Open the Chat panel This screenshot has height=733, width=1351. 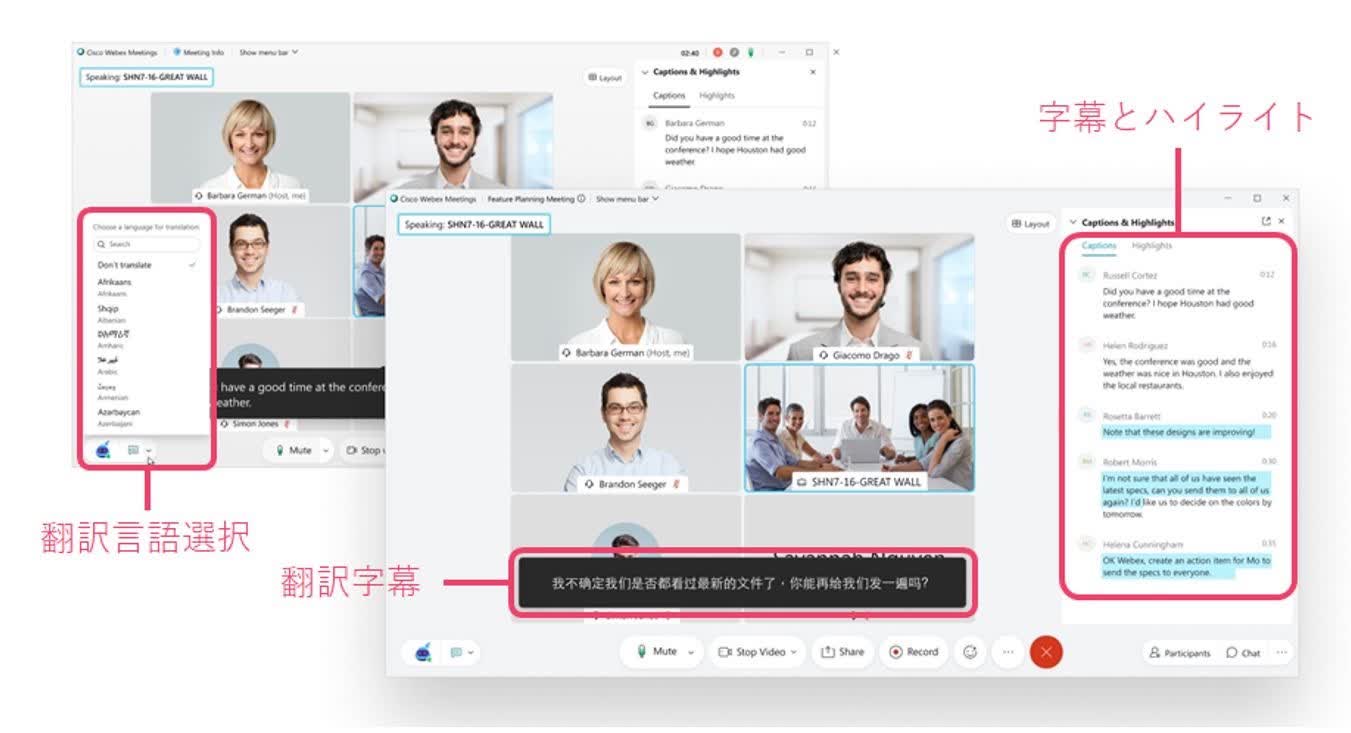(1243, 653)
